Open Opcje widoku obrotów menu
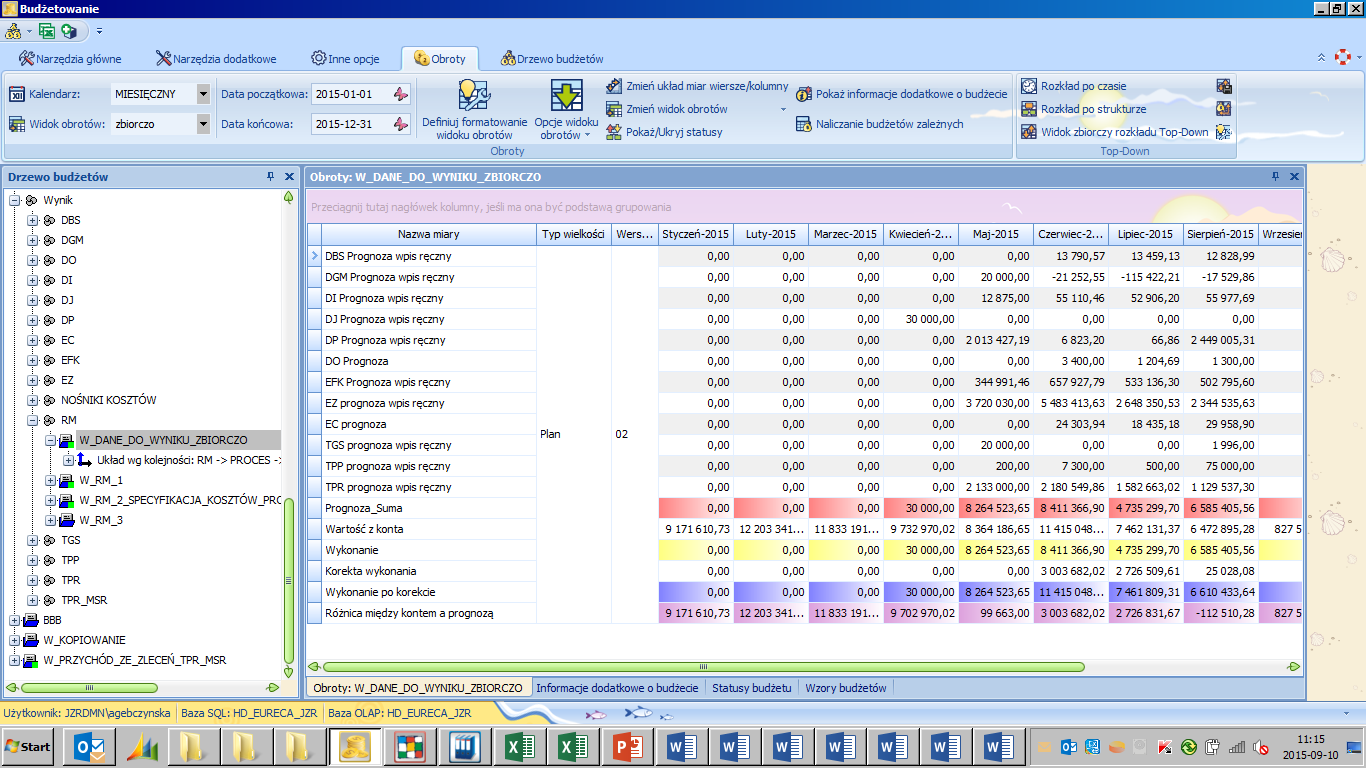The image size is (1366, 768). [x=567, y=110]
